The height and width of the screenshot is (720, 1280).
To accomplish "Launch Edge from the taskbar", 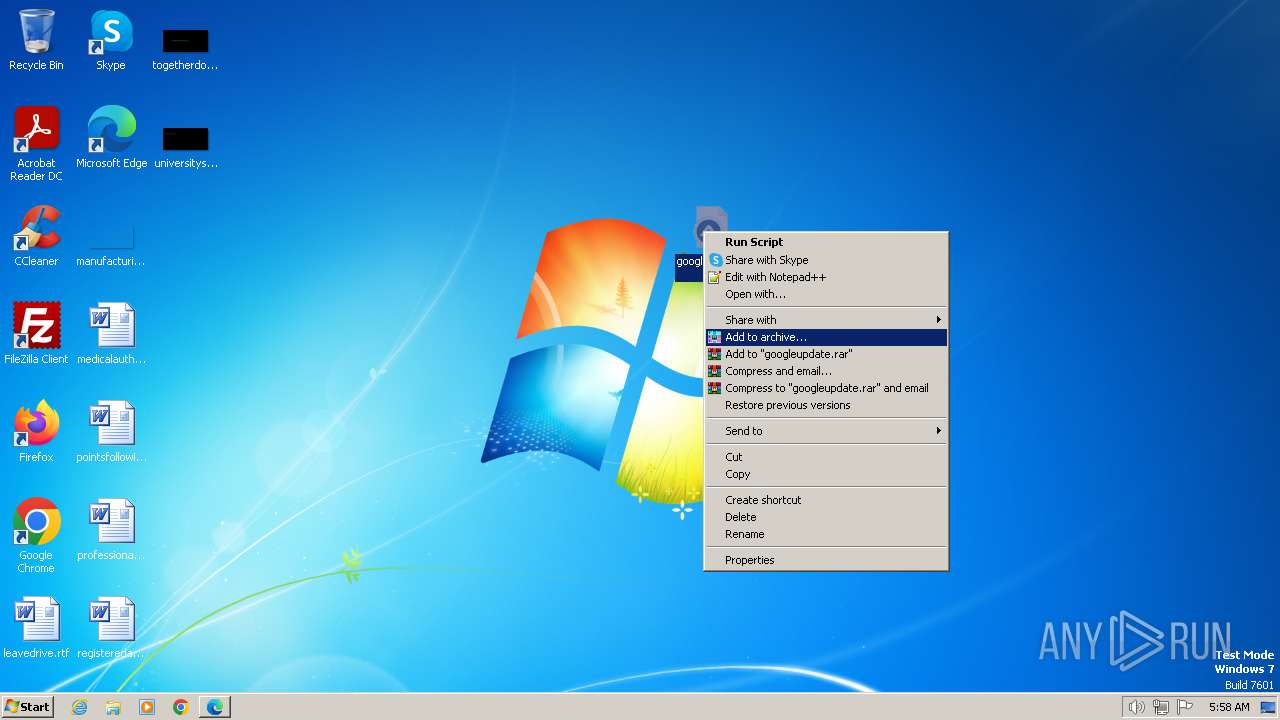I will click(x=215, y=707).
